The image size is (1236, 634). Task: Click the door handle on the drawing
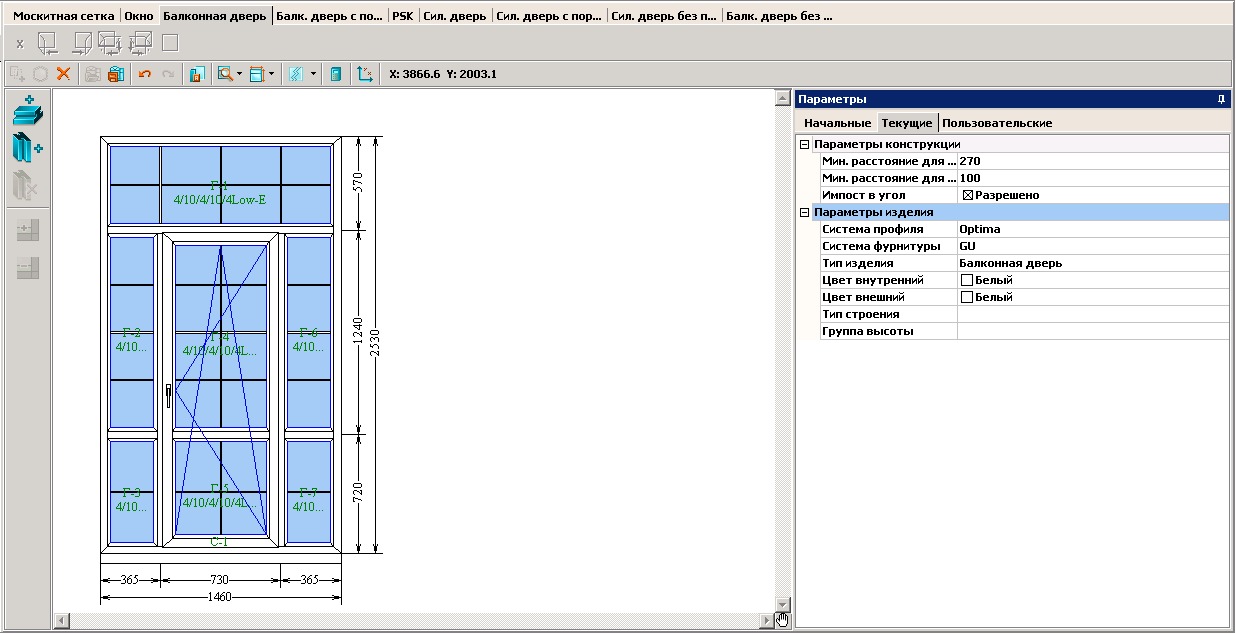click(x=170, y=395)
